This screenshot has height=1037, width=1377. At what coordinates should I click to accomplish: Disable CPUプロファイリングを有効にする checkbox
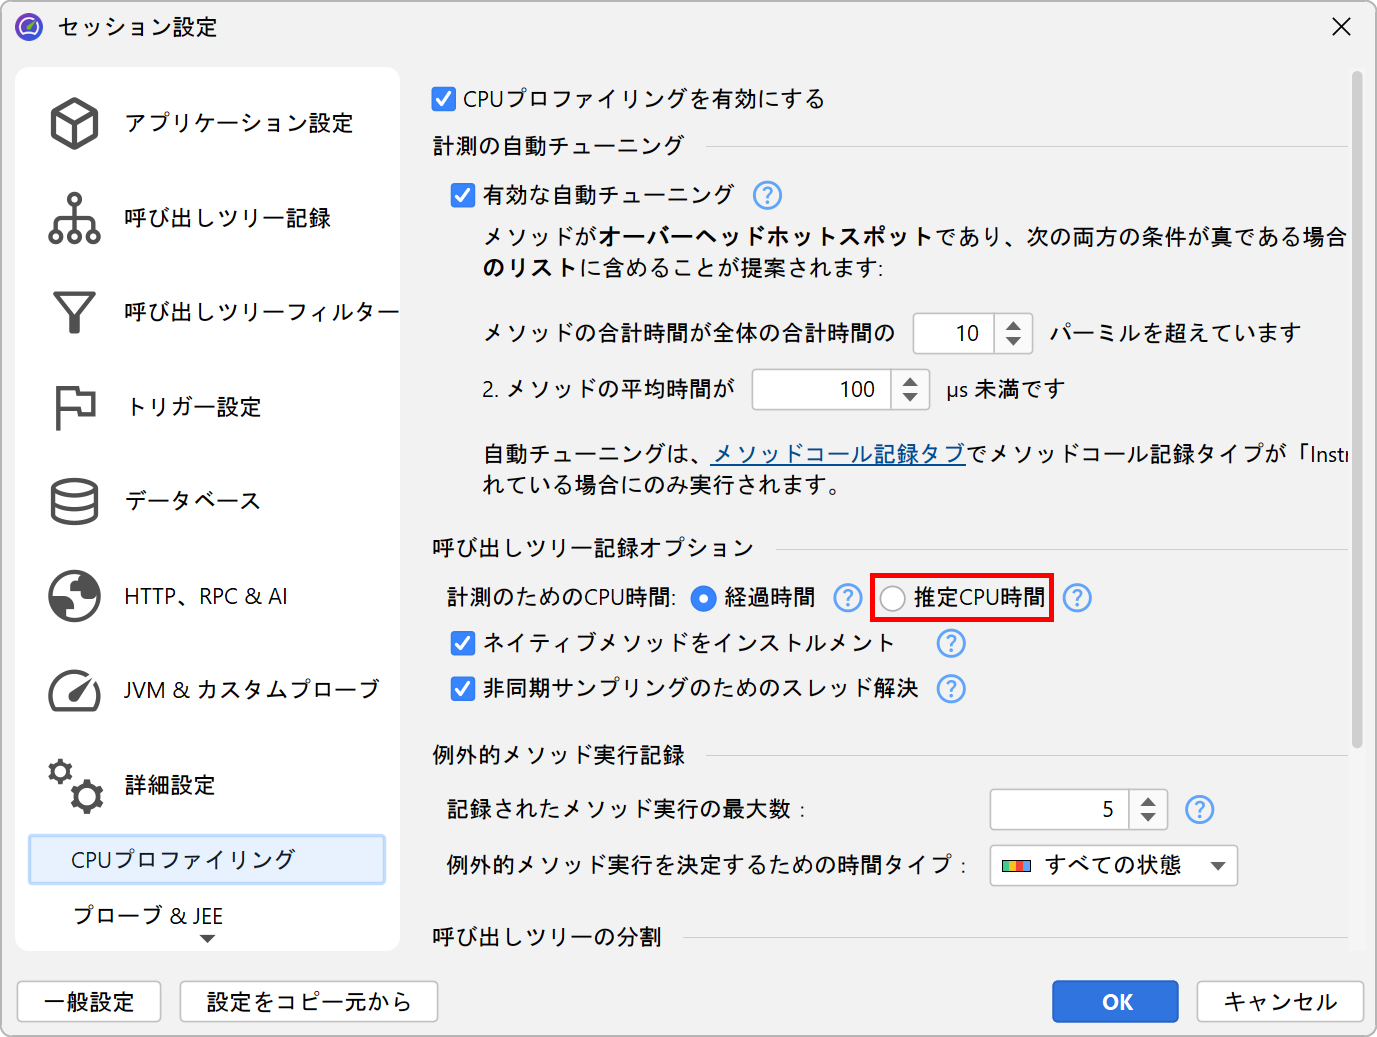(x=443, y=99)
